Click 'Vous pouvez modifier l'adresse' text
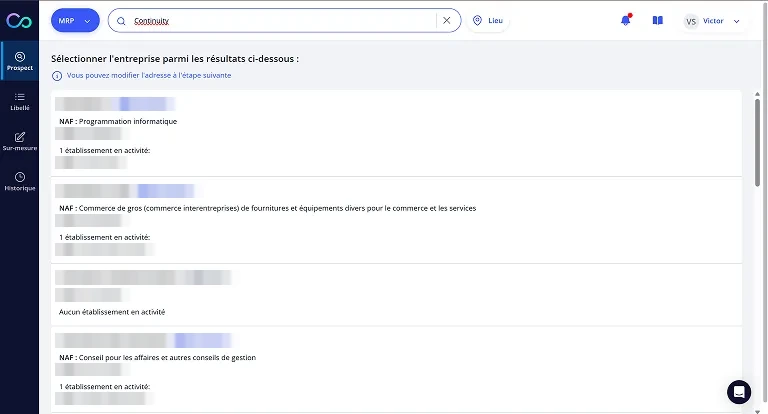The height and width of the screenshot is (414, 768). pos(149,75)
